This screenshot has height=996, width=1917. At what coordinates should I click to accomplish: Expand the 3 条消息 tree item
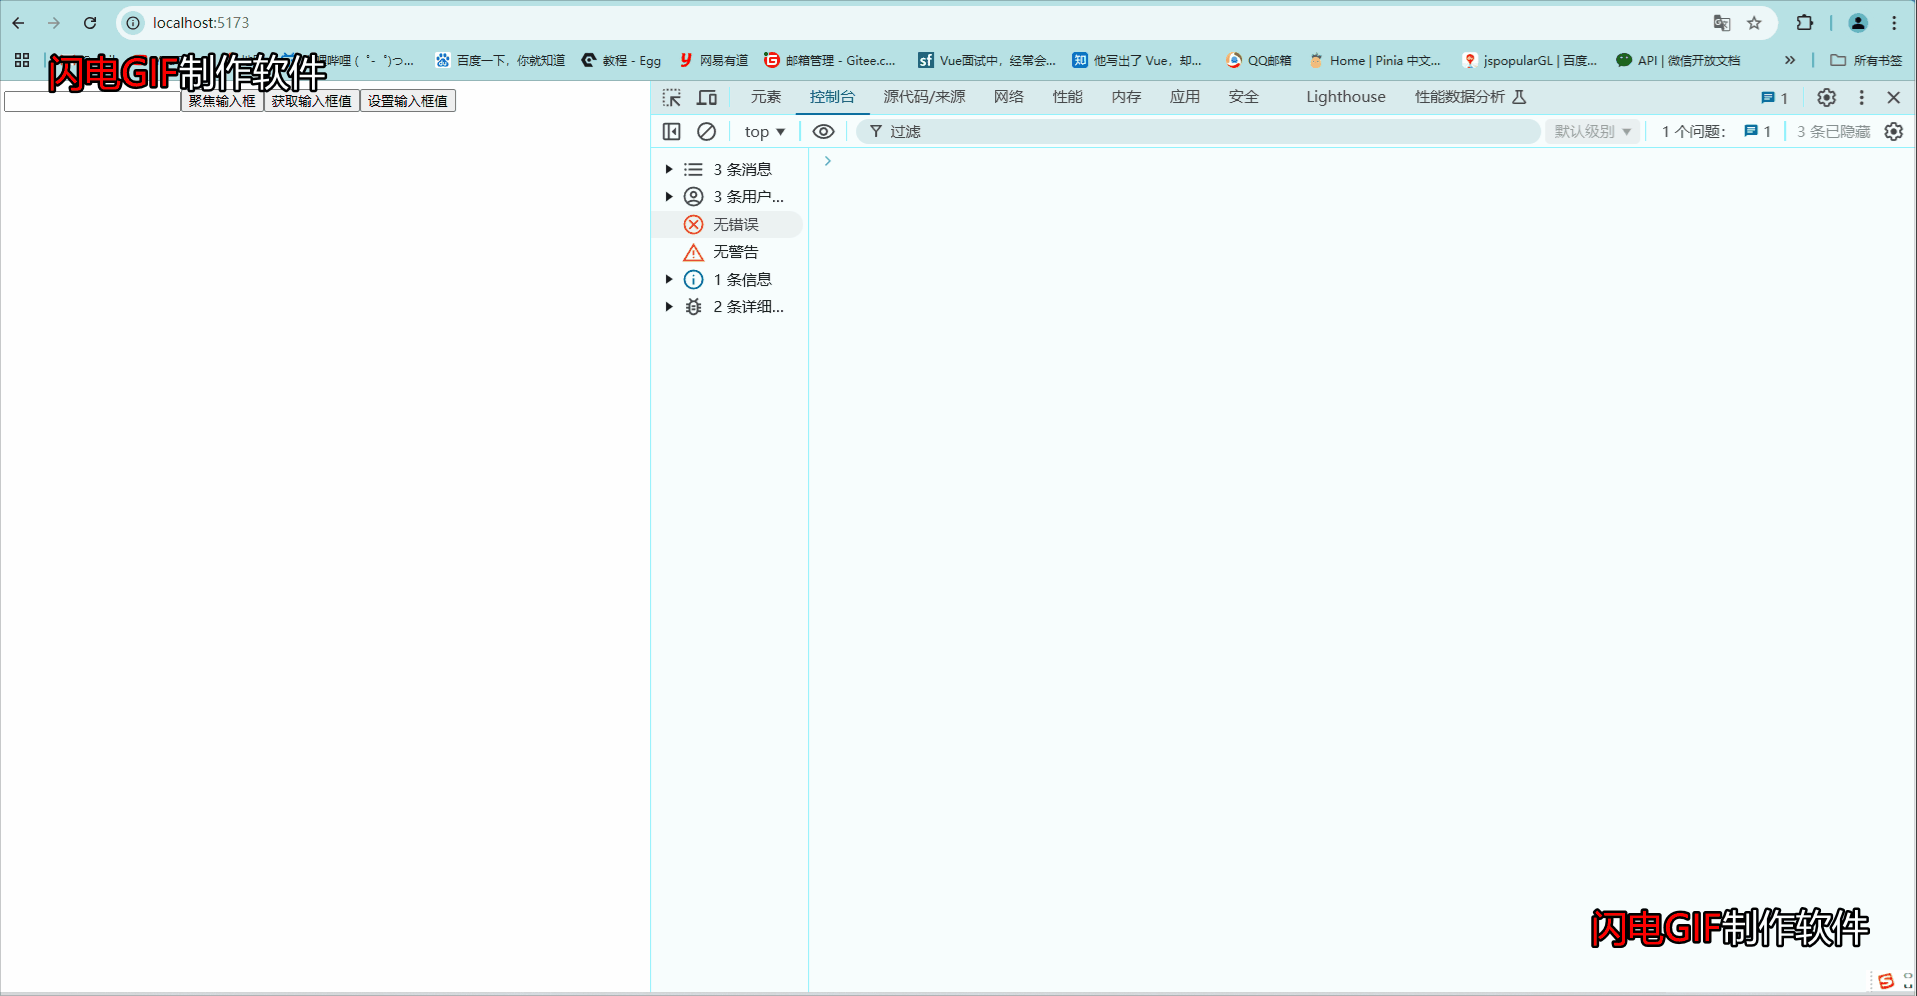pos(668,169)
